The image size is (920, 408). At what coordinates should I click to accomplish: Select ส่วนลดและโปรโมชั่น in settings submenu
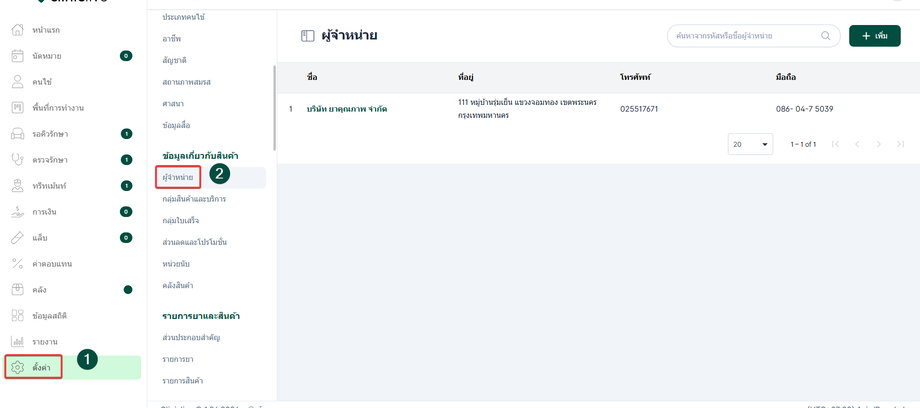tap(195, 242)
